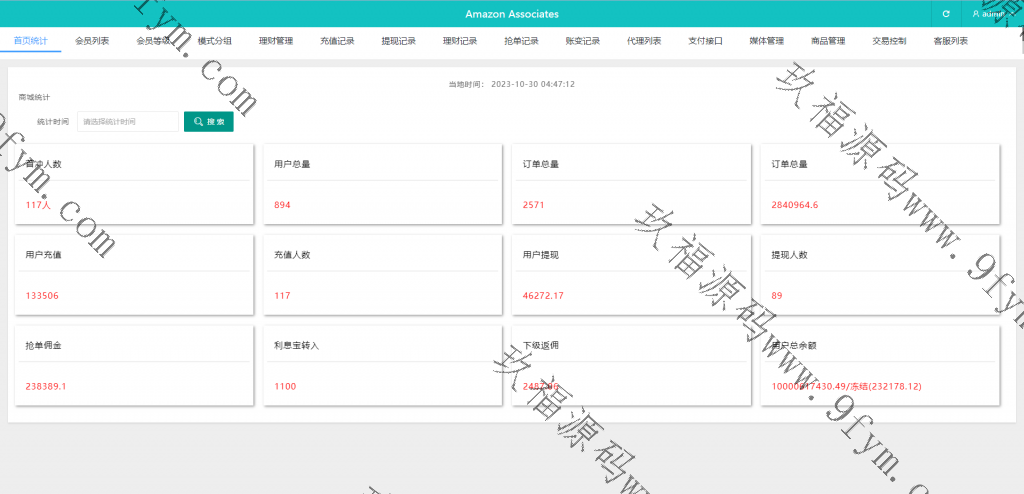Switch to the 首页统计 tab

click(30, 41)
